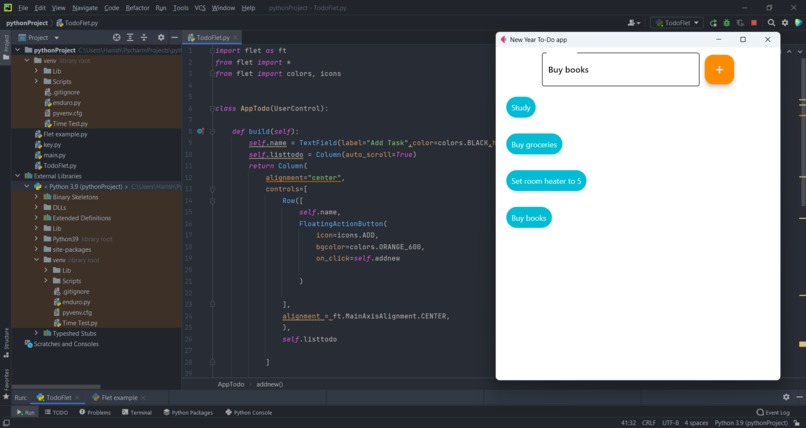Click Run with Coverage icon
This screenshot has height=428, width=806.
tap(740, 23)
